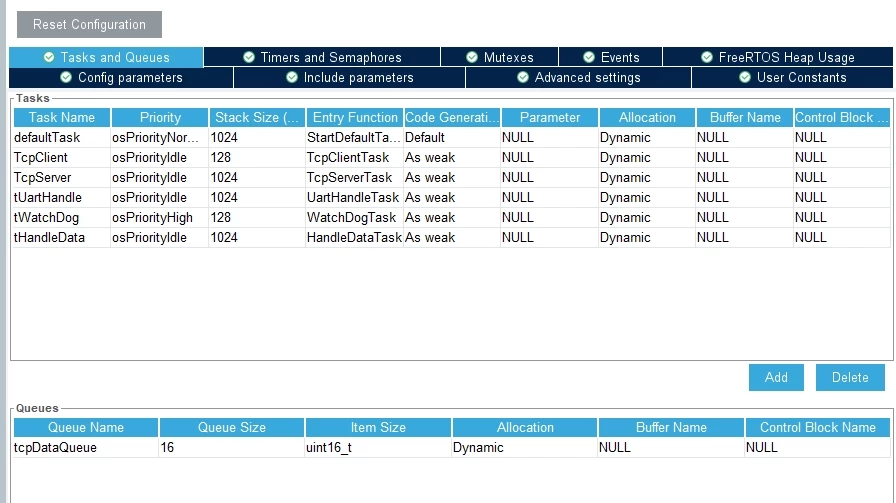Click check icon on Timers and Semaphores tab
Viewport: 896px width, 503px height.
(249, 57)
